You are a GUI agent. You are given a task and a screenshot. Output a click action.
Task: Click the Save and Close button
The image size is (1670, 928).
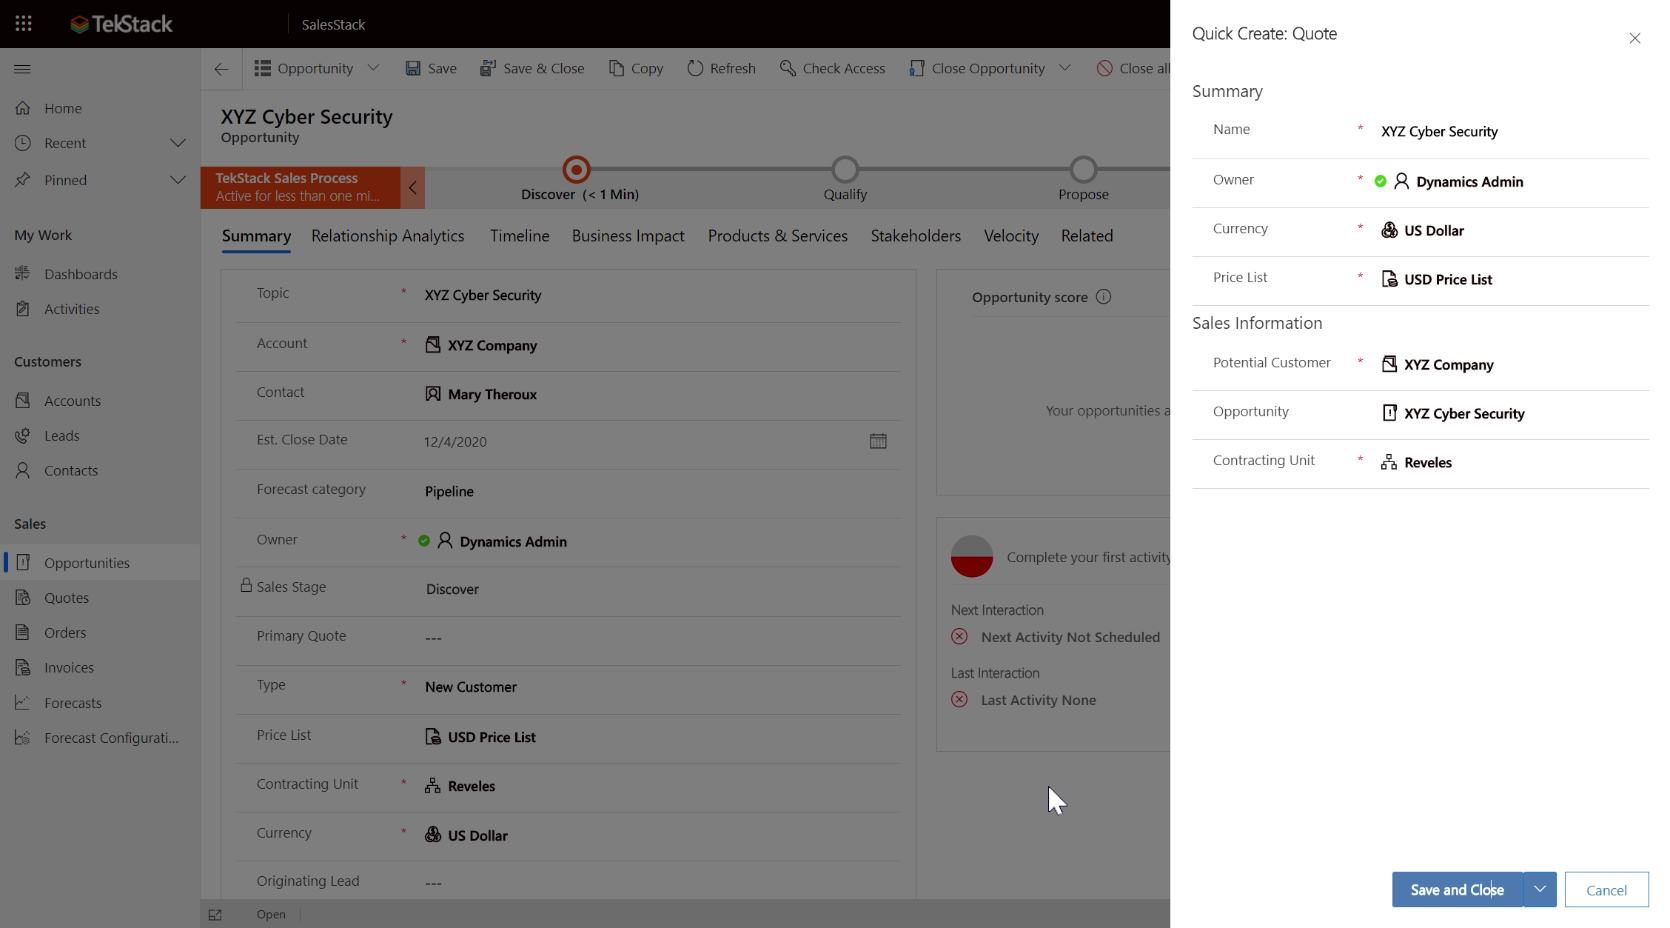pos(1457,890)
